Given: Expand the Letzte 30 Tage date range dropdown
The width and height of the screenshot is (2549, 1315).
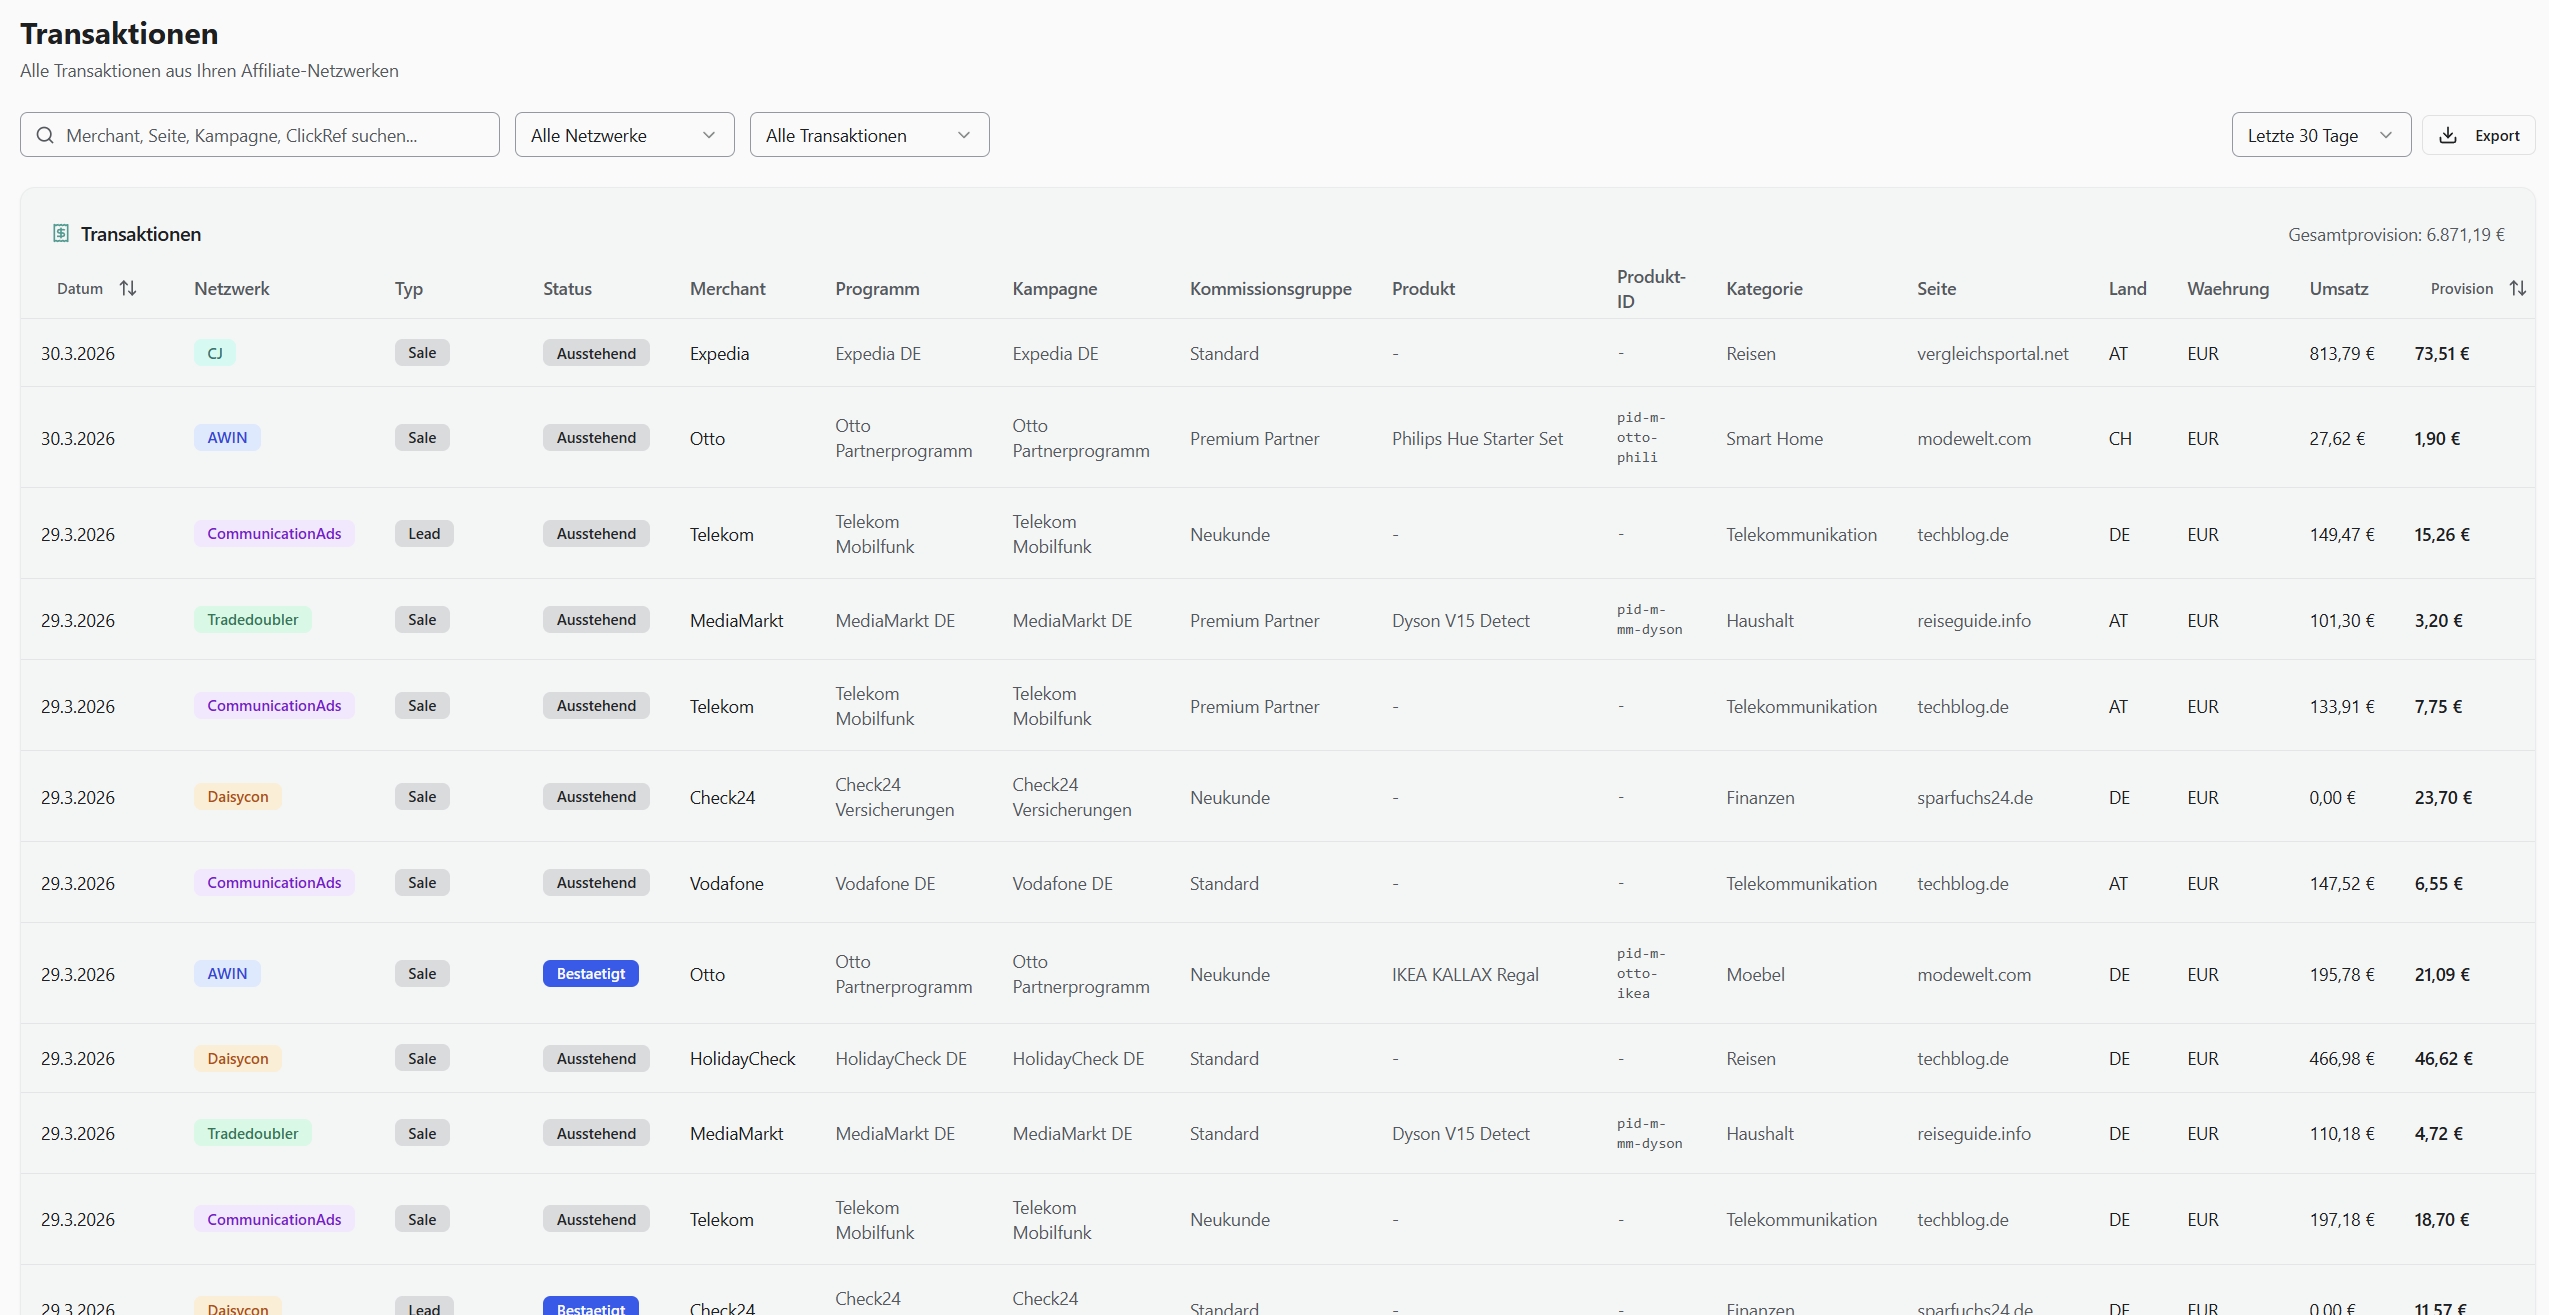Looking at the screenshot, I should (2320, 134).
